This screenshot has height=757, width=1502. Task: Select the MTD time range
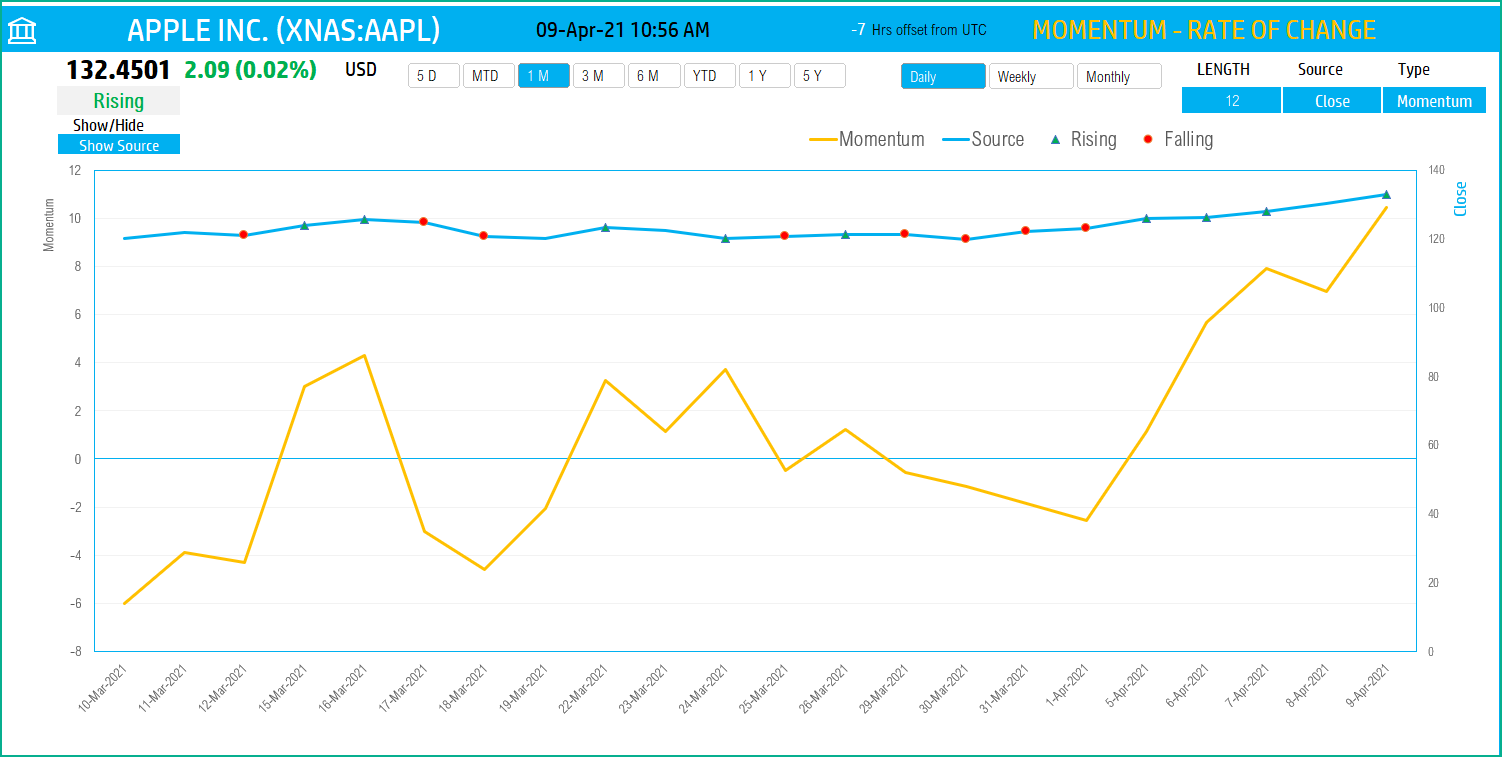(489, 76)
